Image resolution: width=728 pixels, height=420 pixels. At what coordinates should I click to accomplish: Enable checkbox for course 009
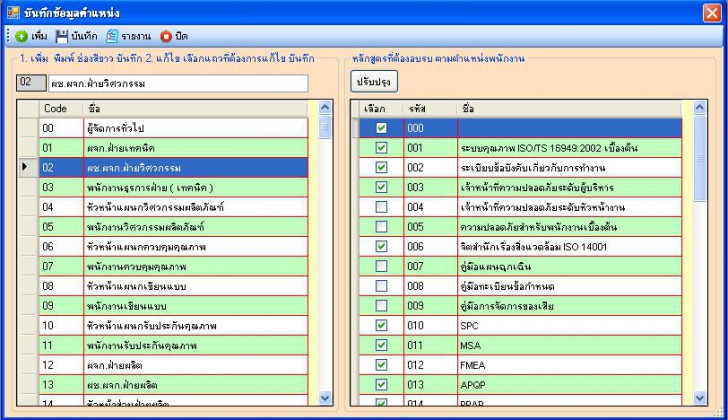tap(381, 305)
